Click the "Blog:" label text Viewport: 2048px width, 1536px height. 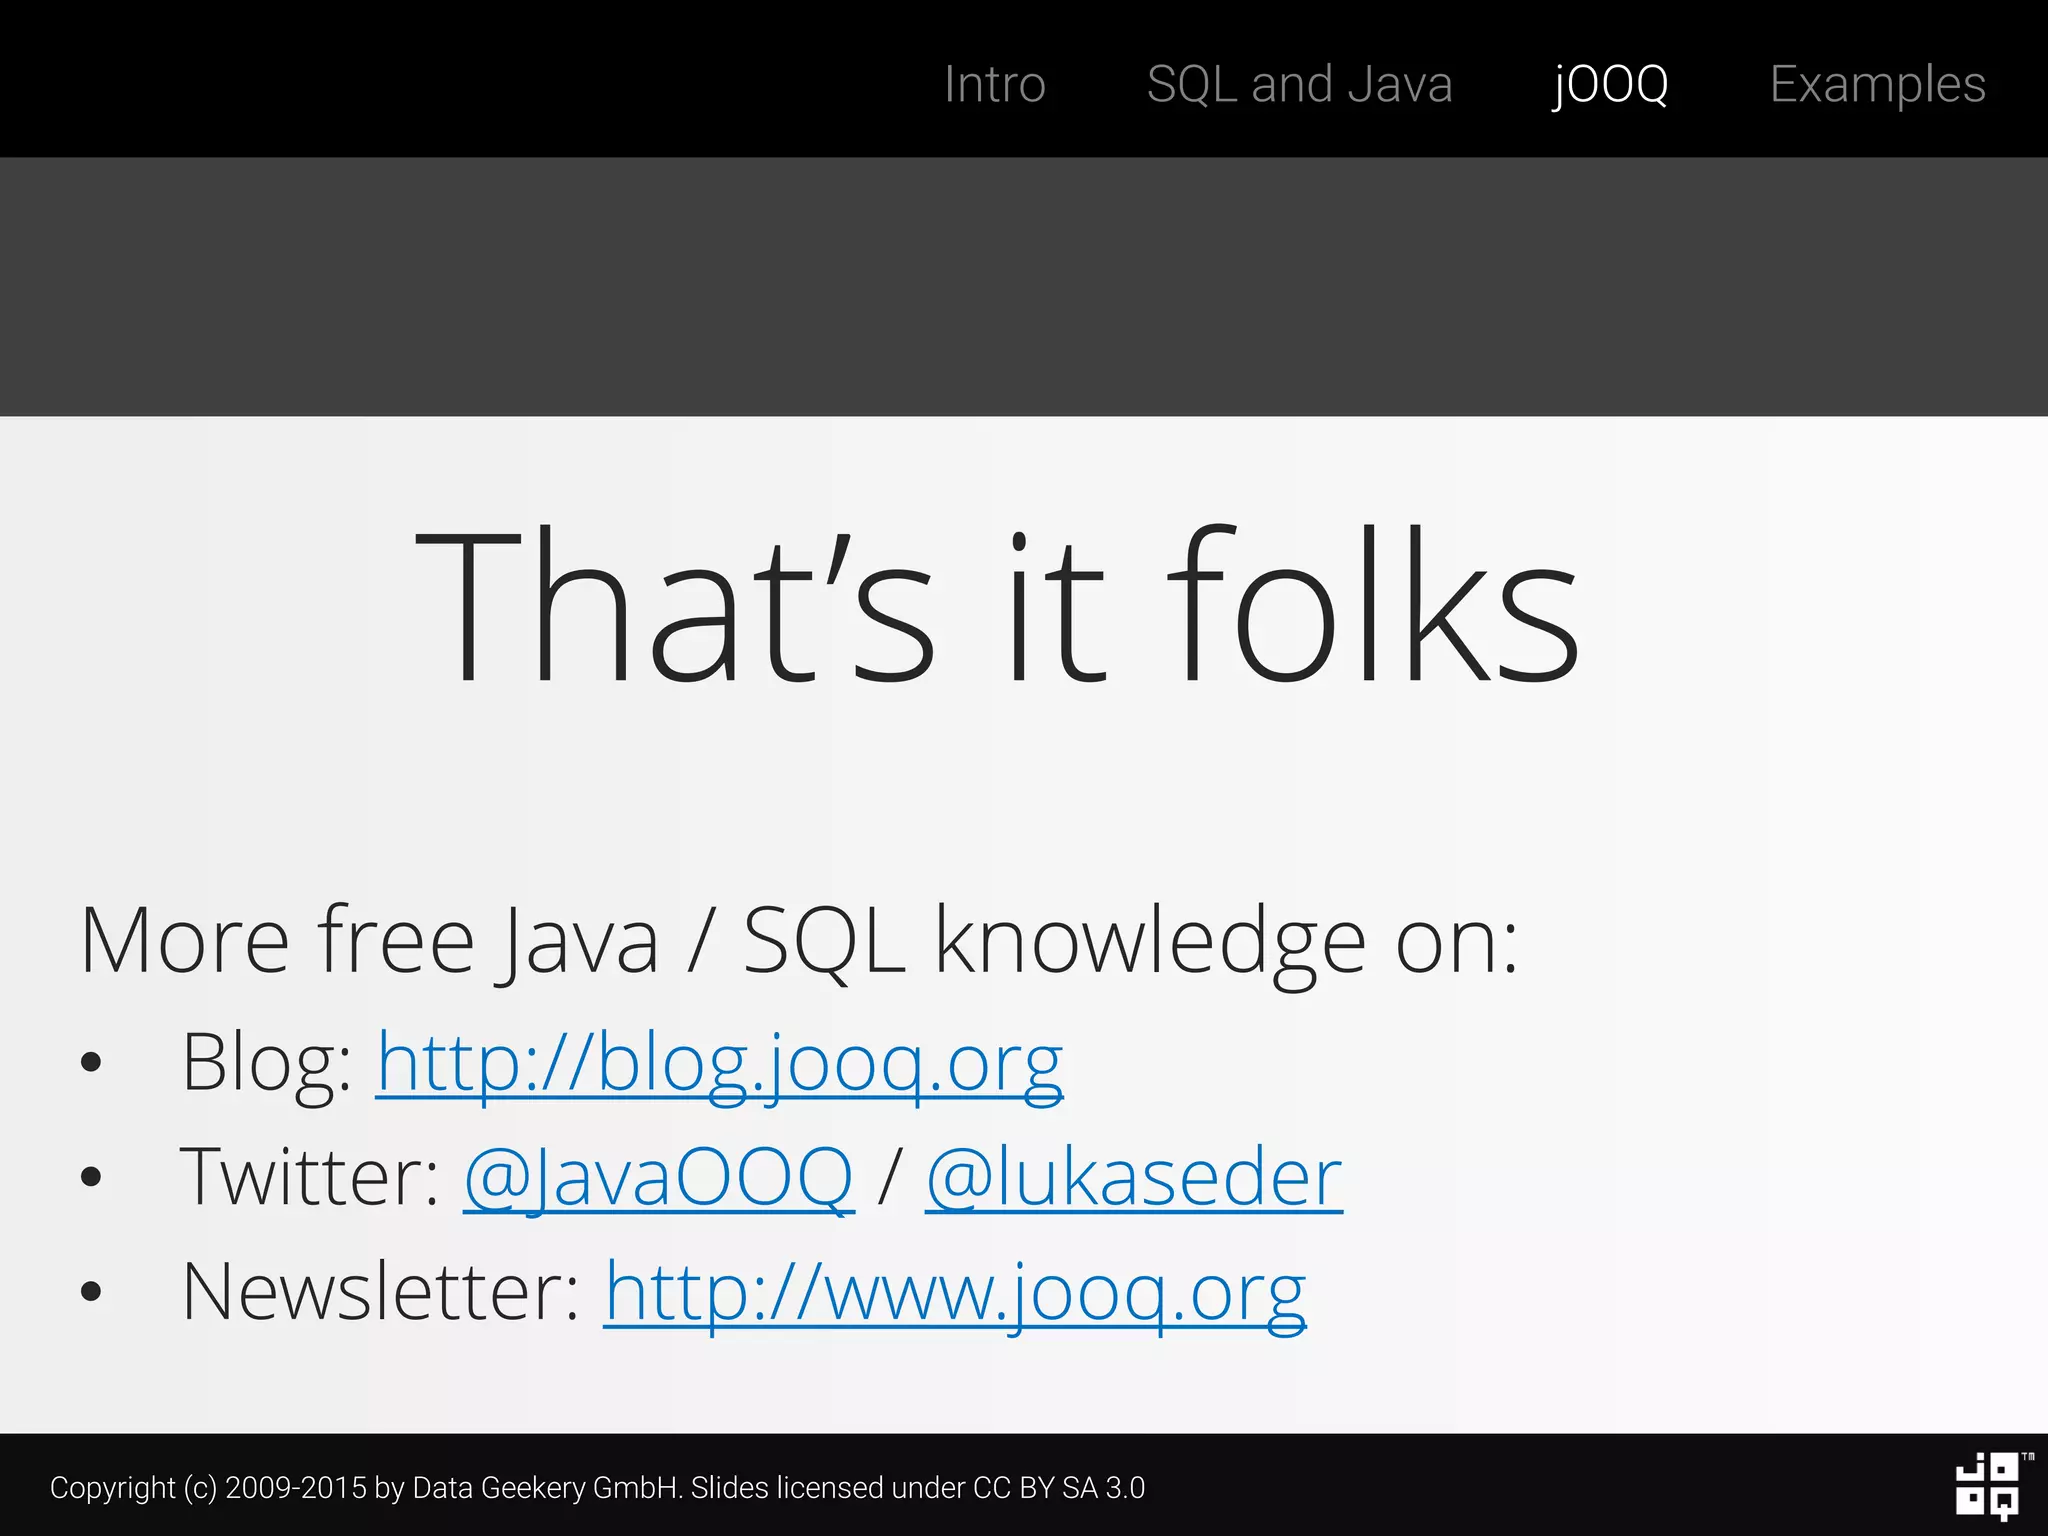point(266,1063)
